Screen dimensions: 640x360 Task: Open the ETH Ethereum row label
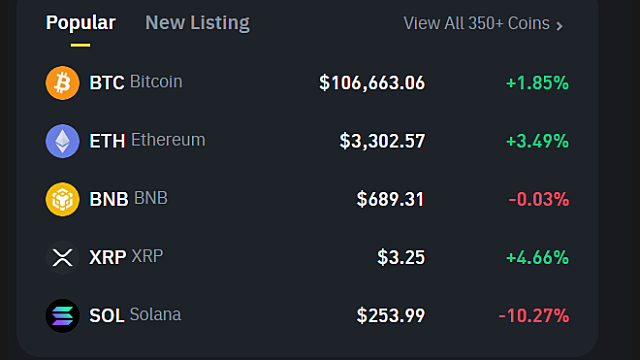tap(147, 140)
